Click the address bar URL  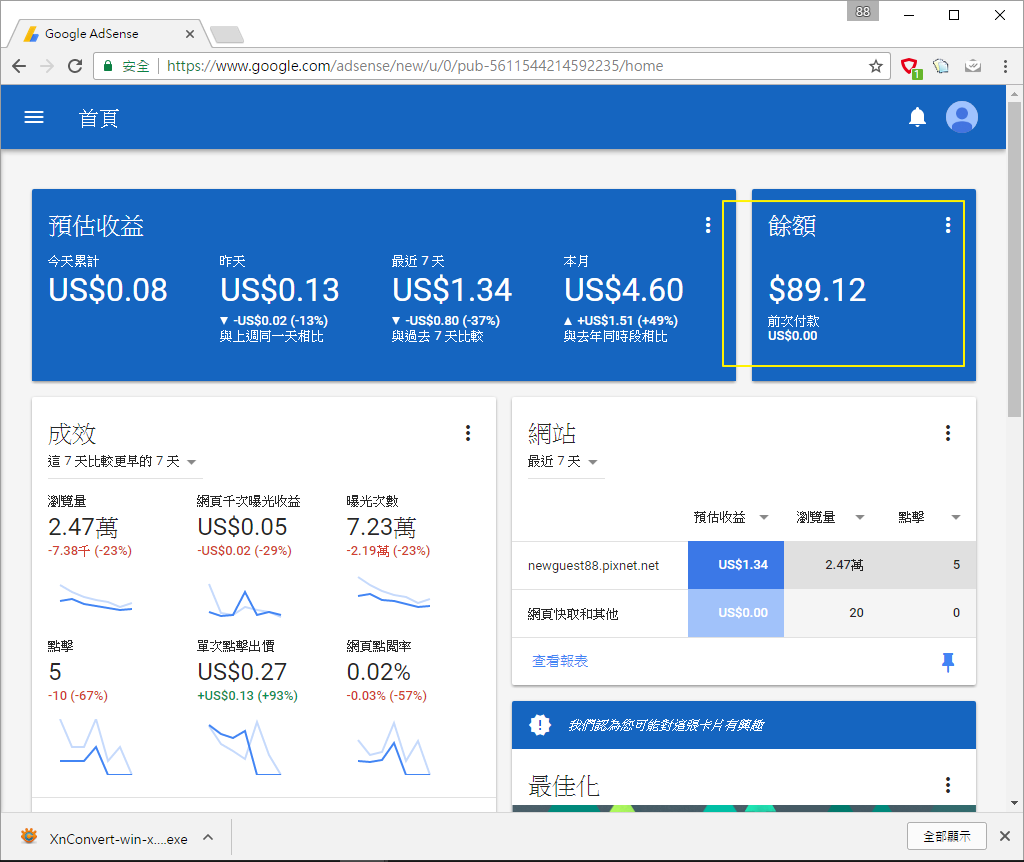point(415,66)
